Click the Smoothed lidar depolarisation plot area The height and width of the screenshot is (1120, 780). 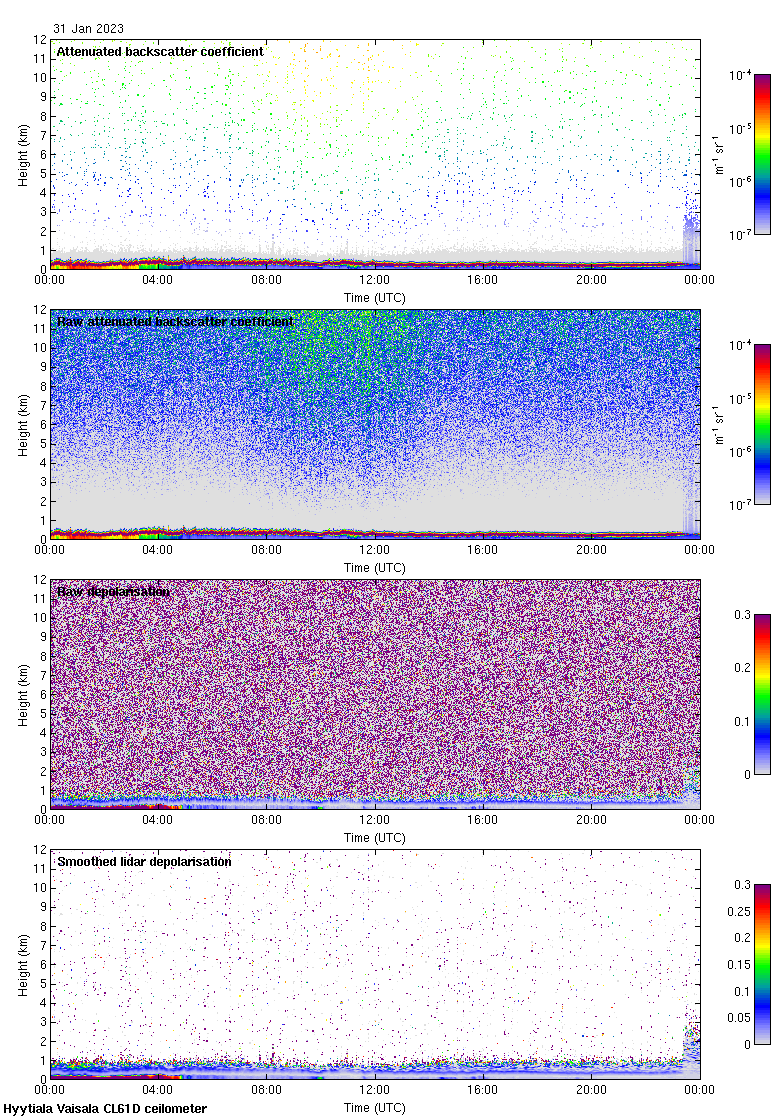[x=375, y=964]
